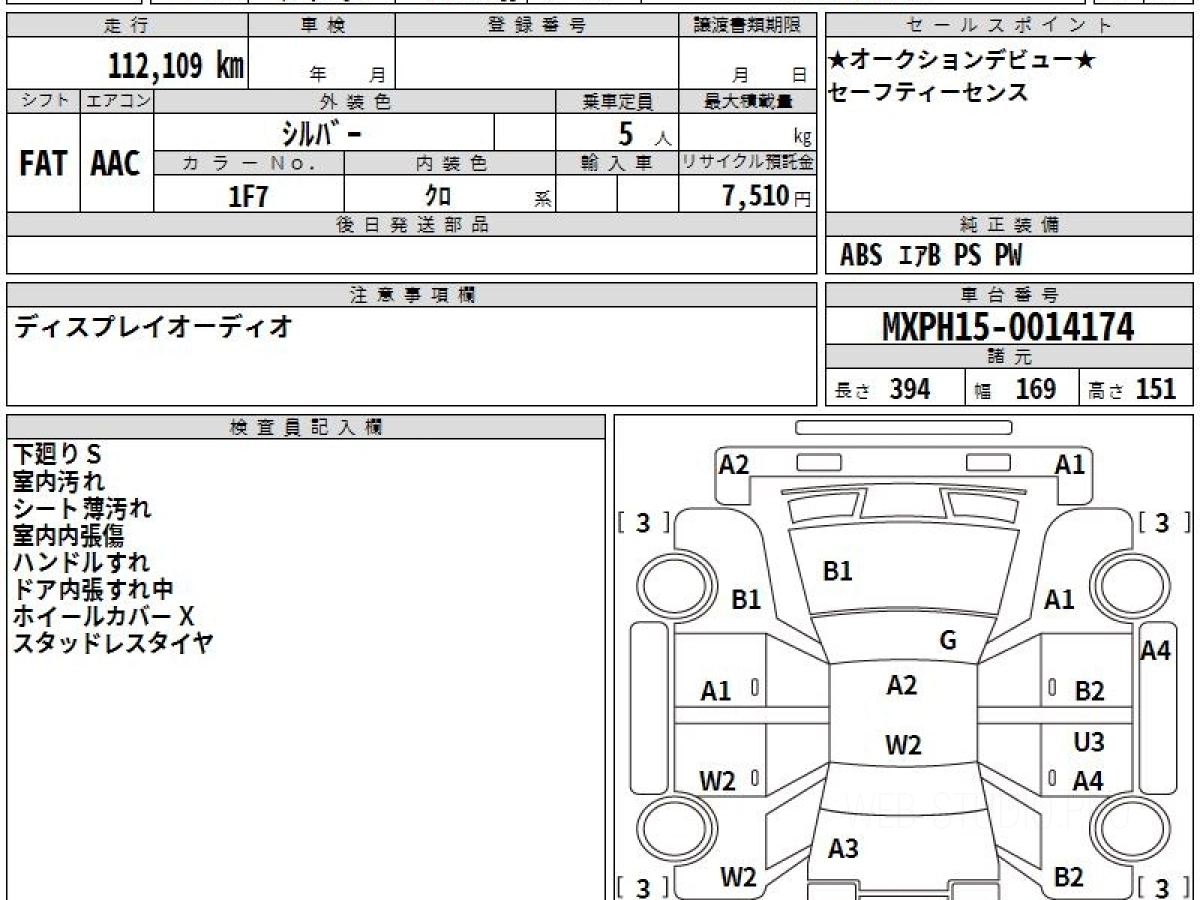Click the カラーNo. header
This screenshot has height=900, width=1200.
point(249,163)
